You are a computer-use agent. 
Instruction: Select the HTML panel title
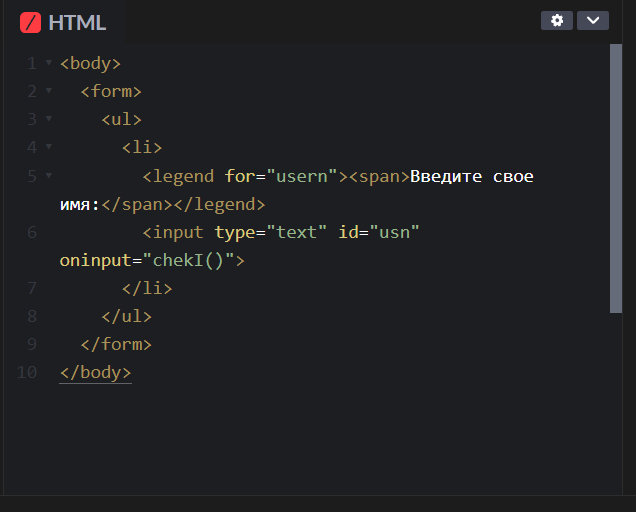click(x=77, y=22)
